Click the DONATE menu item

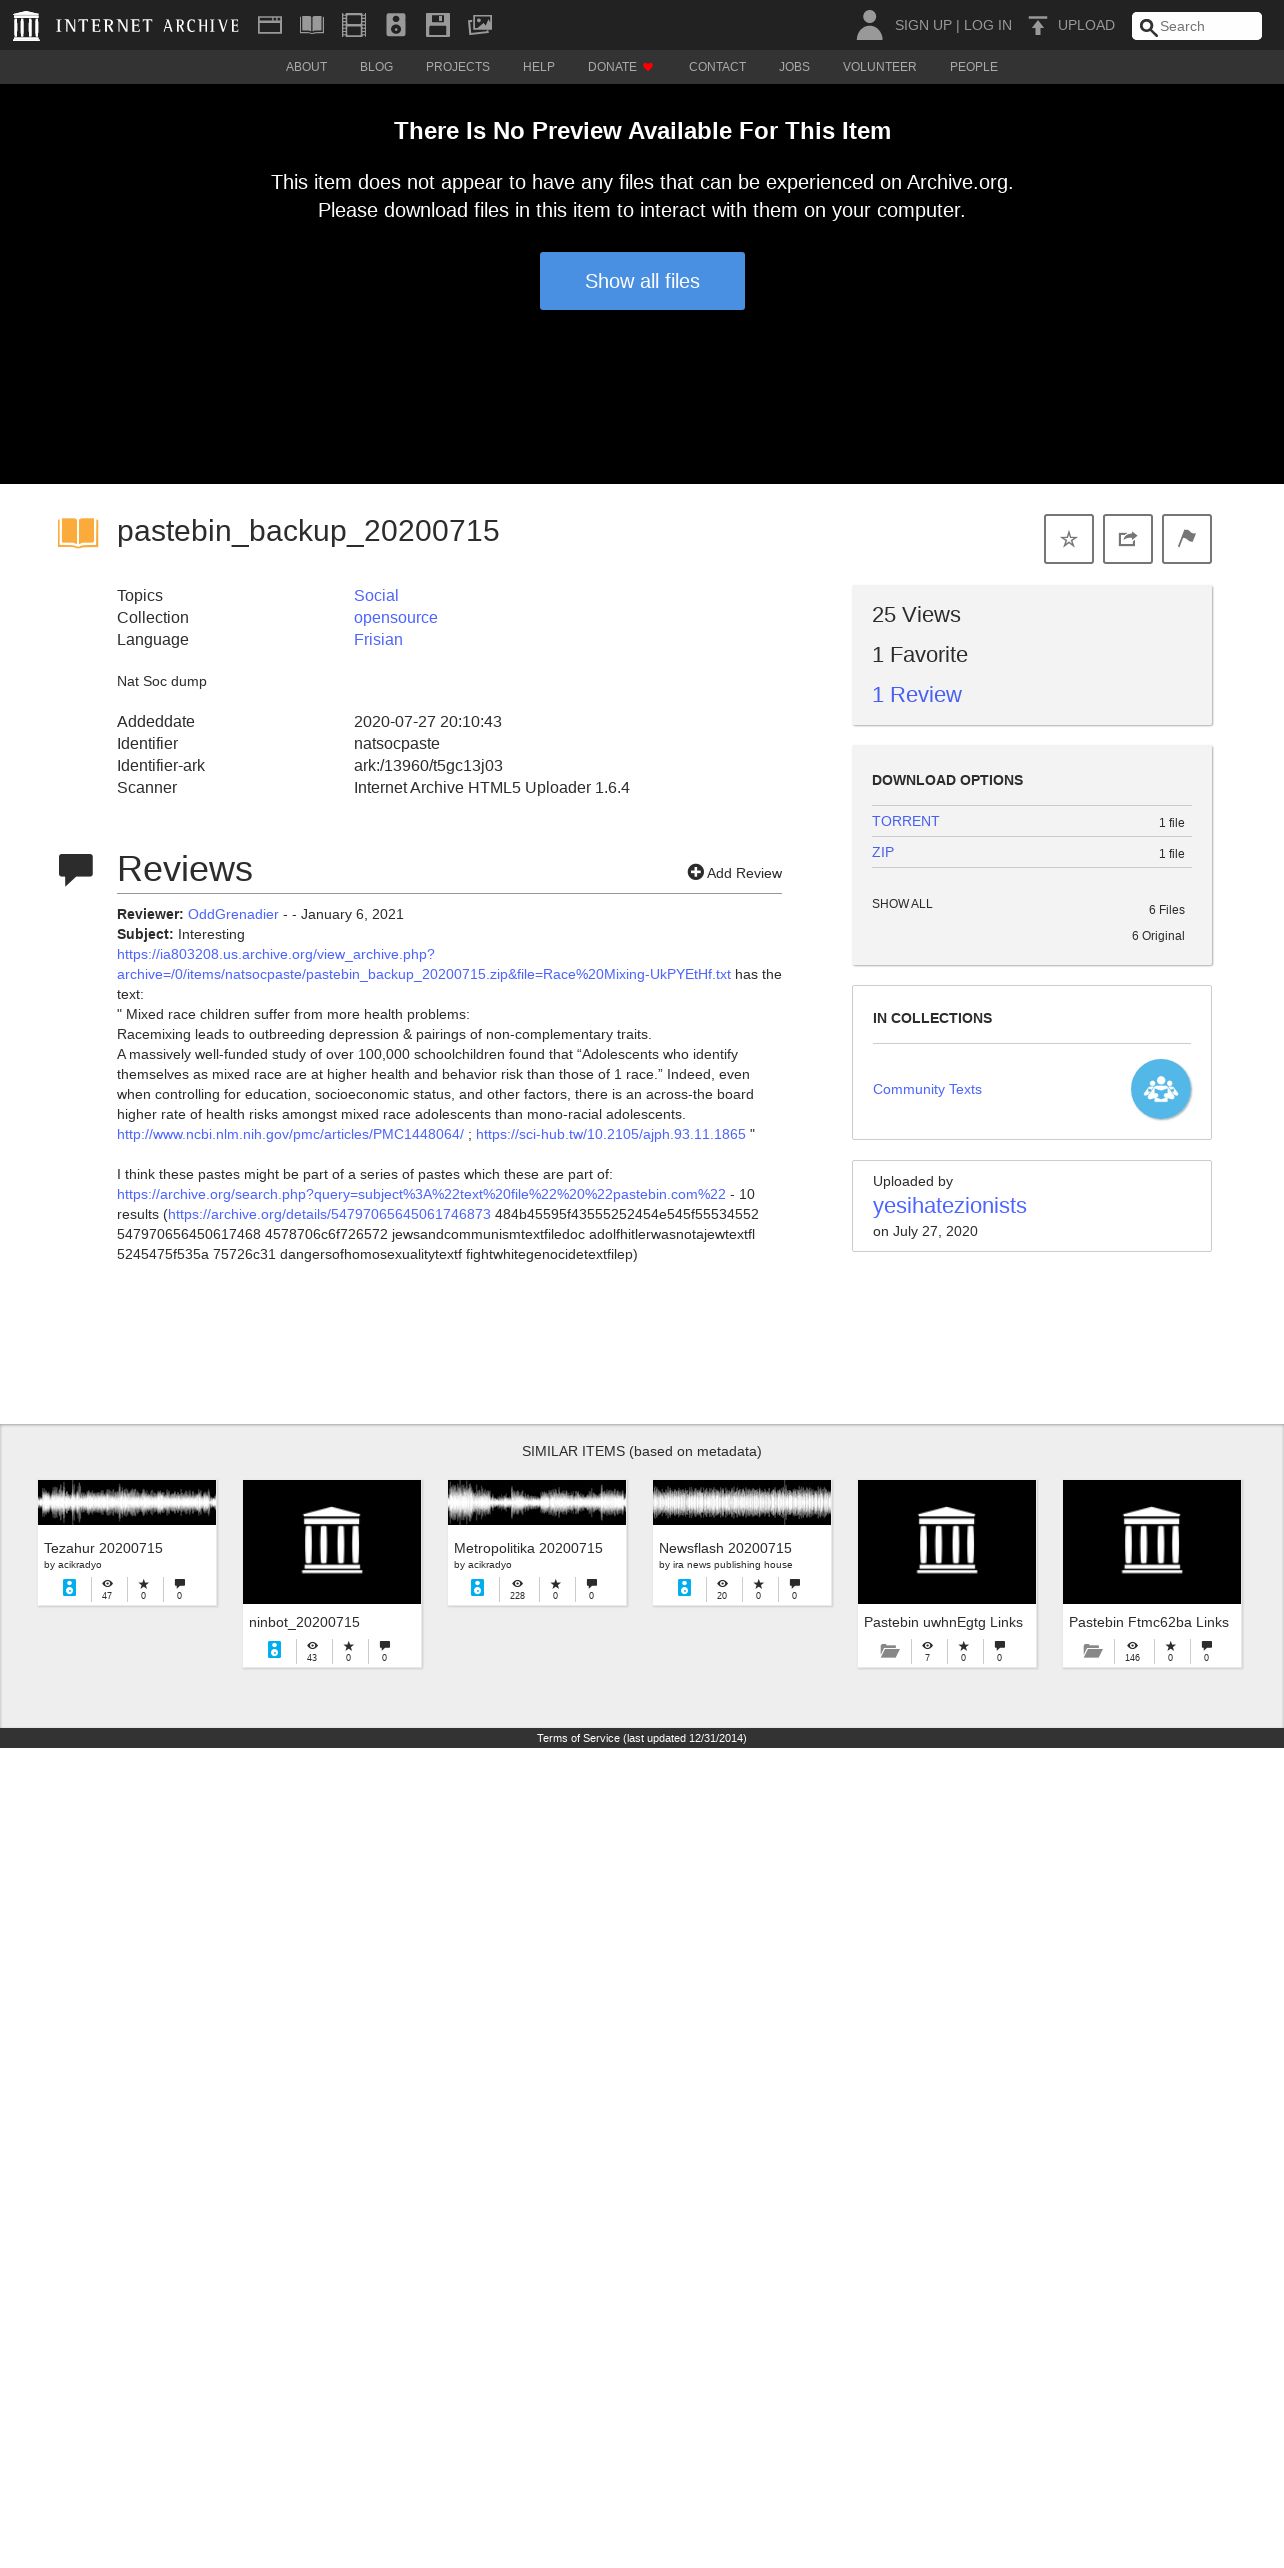pyautogui.click(x=612, y=67)
